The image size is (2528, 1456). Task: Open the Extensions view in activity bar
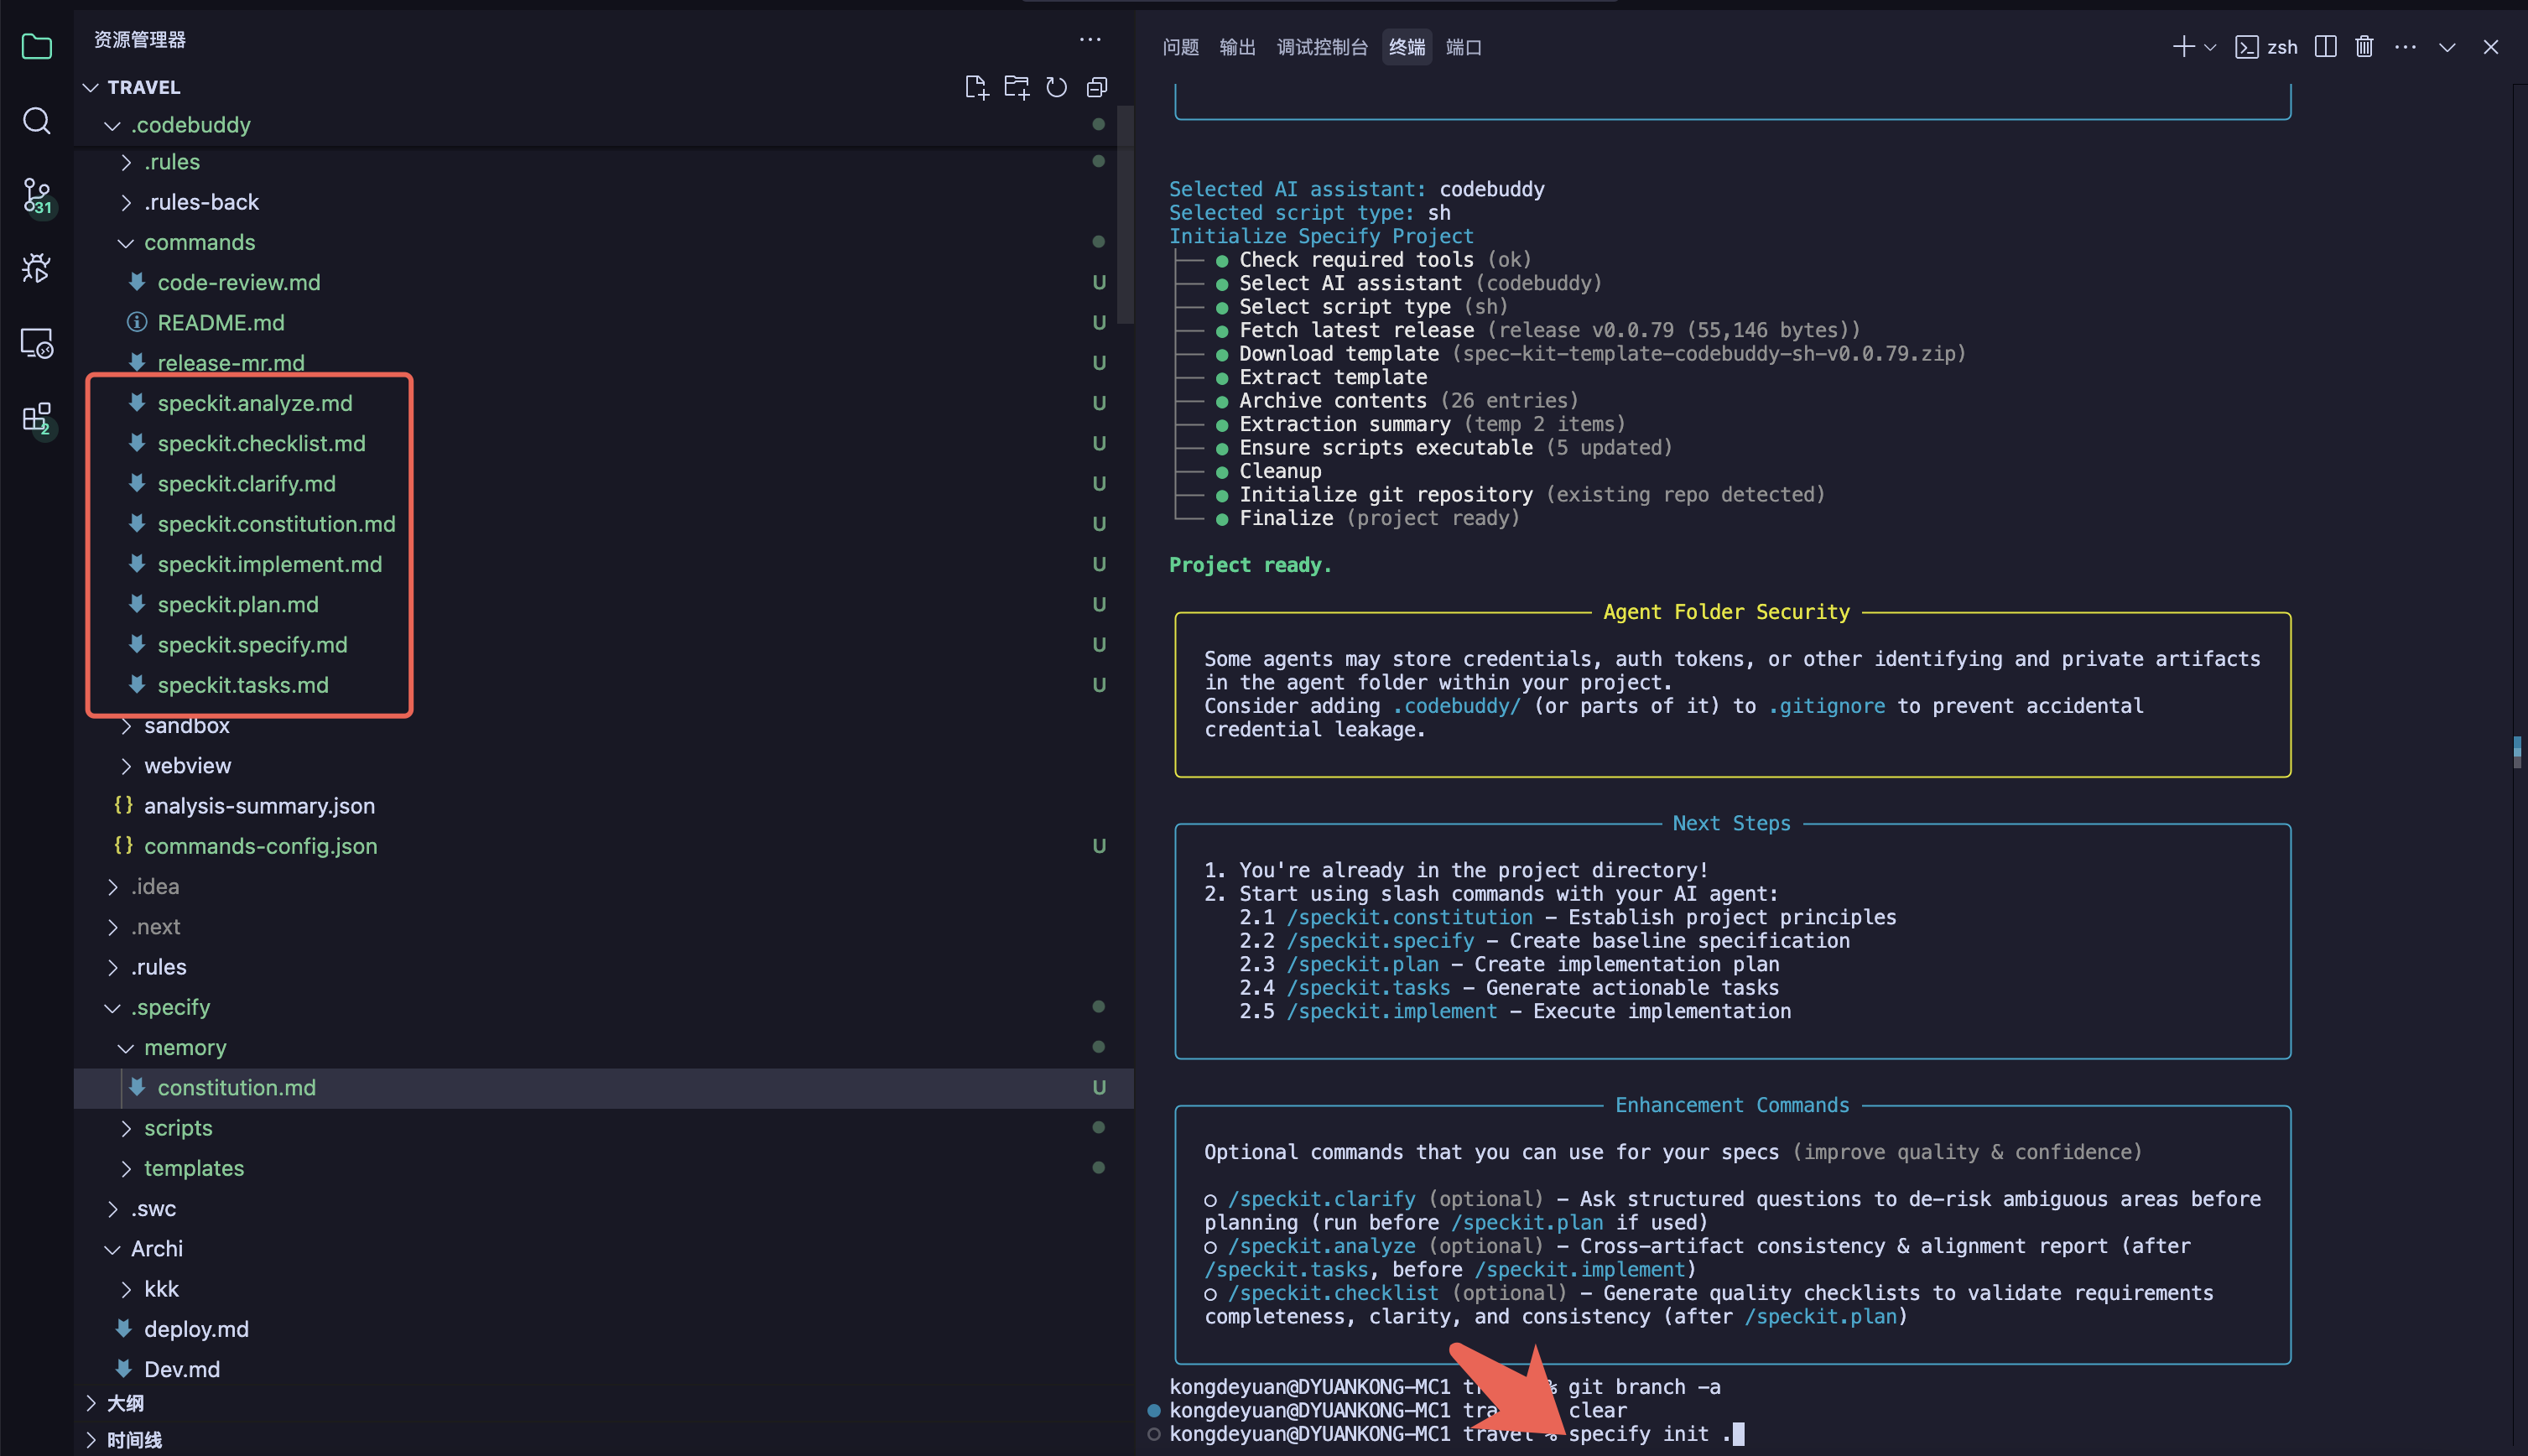37,418
